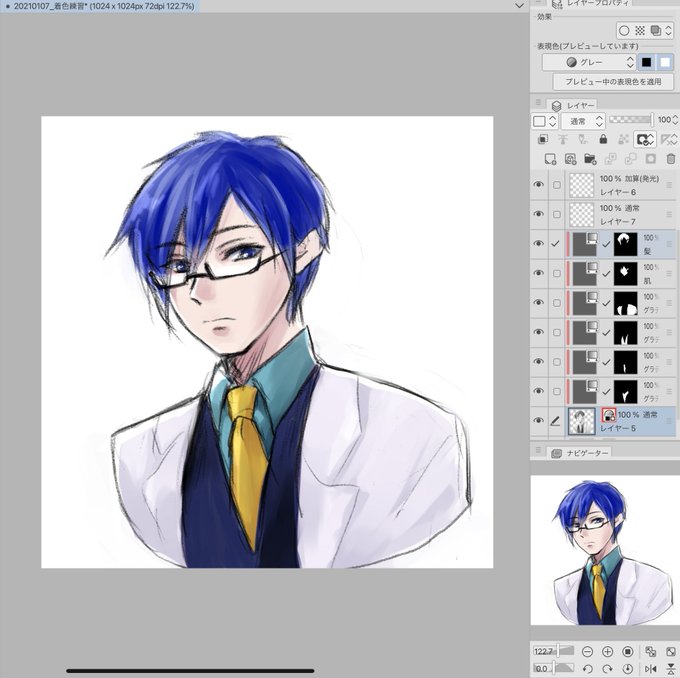Click the white drawing color swatch
Viewport: 680px width, 678px height.
point(665,62)
